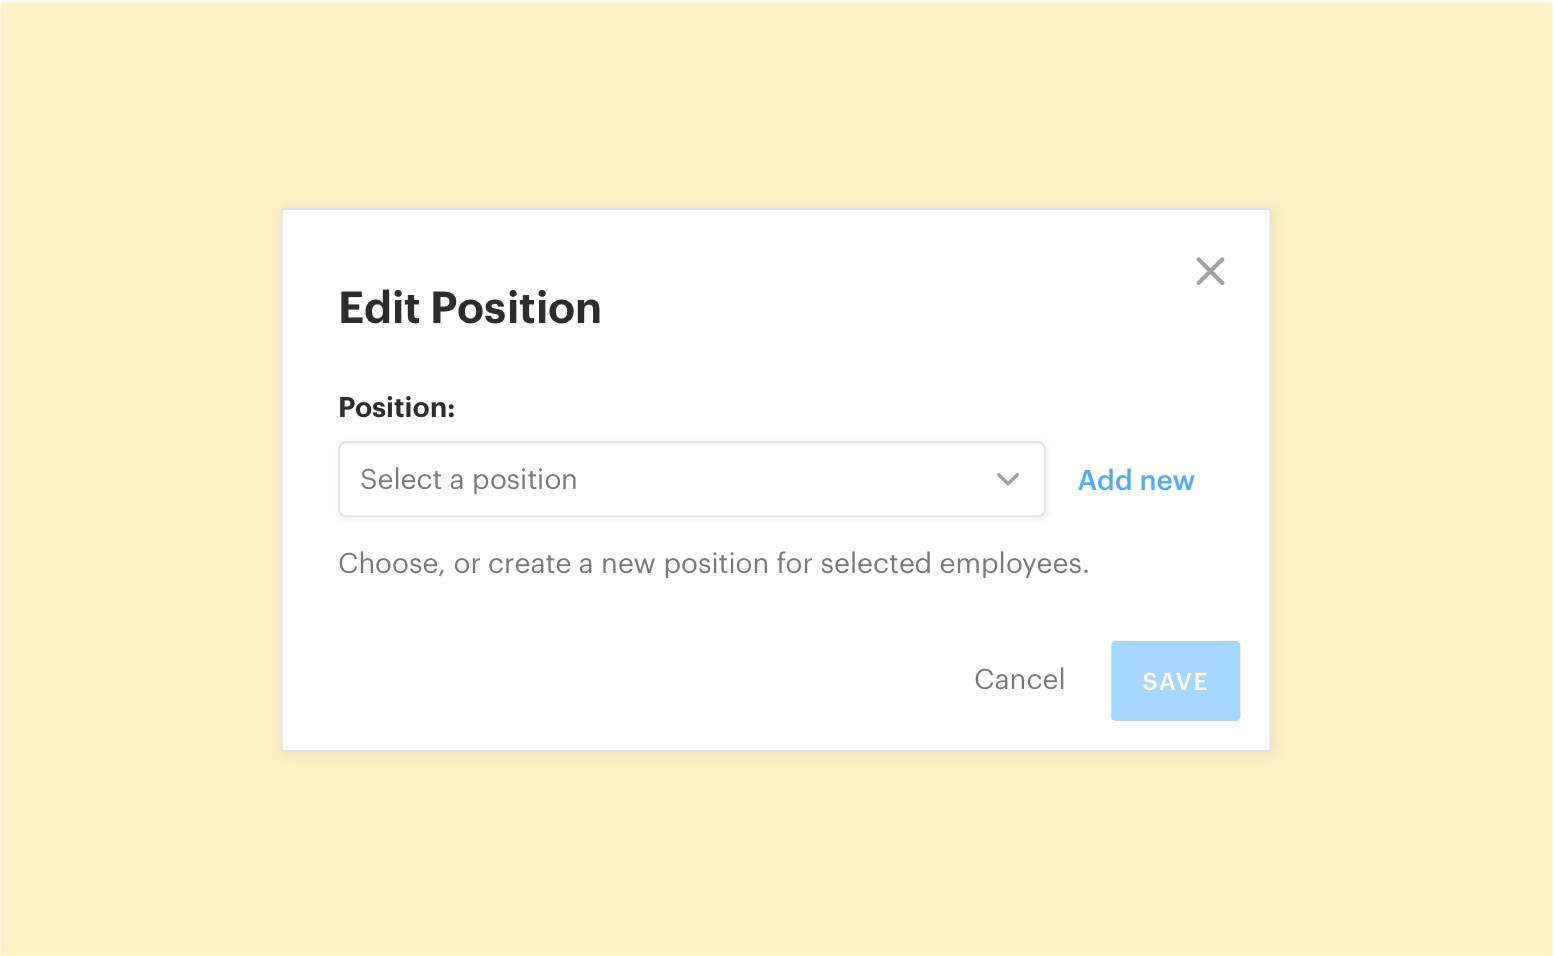1554x956 pixels.
Task: Click the 'Select a position' placeholder text
Action: (x=468, y=480)
